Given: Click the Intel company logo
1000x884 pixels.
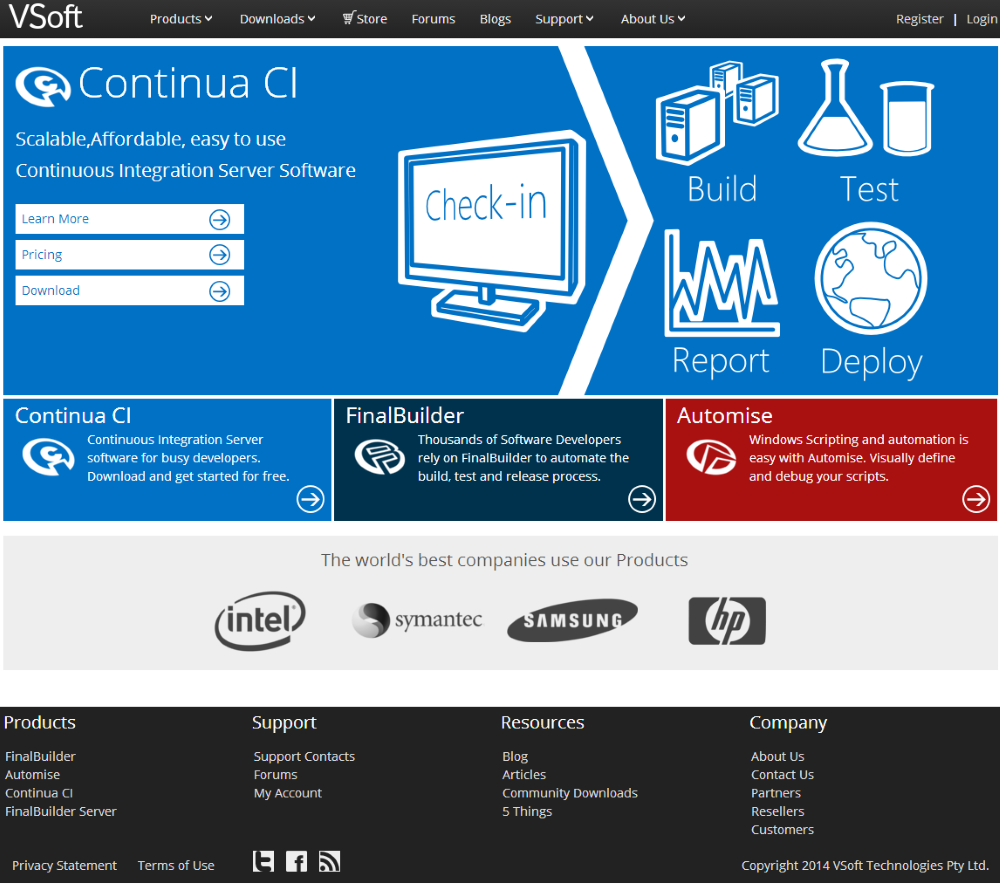Looking at the screenshot, I should pos(260,621).
